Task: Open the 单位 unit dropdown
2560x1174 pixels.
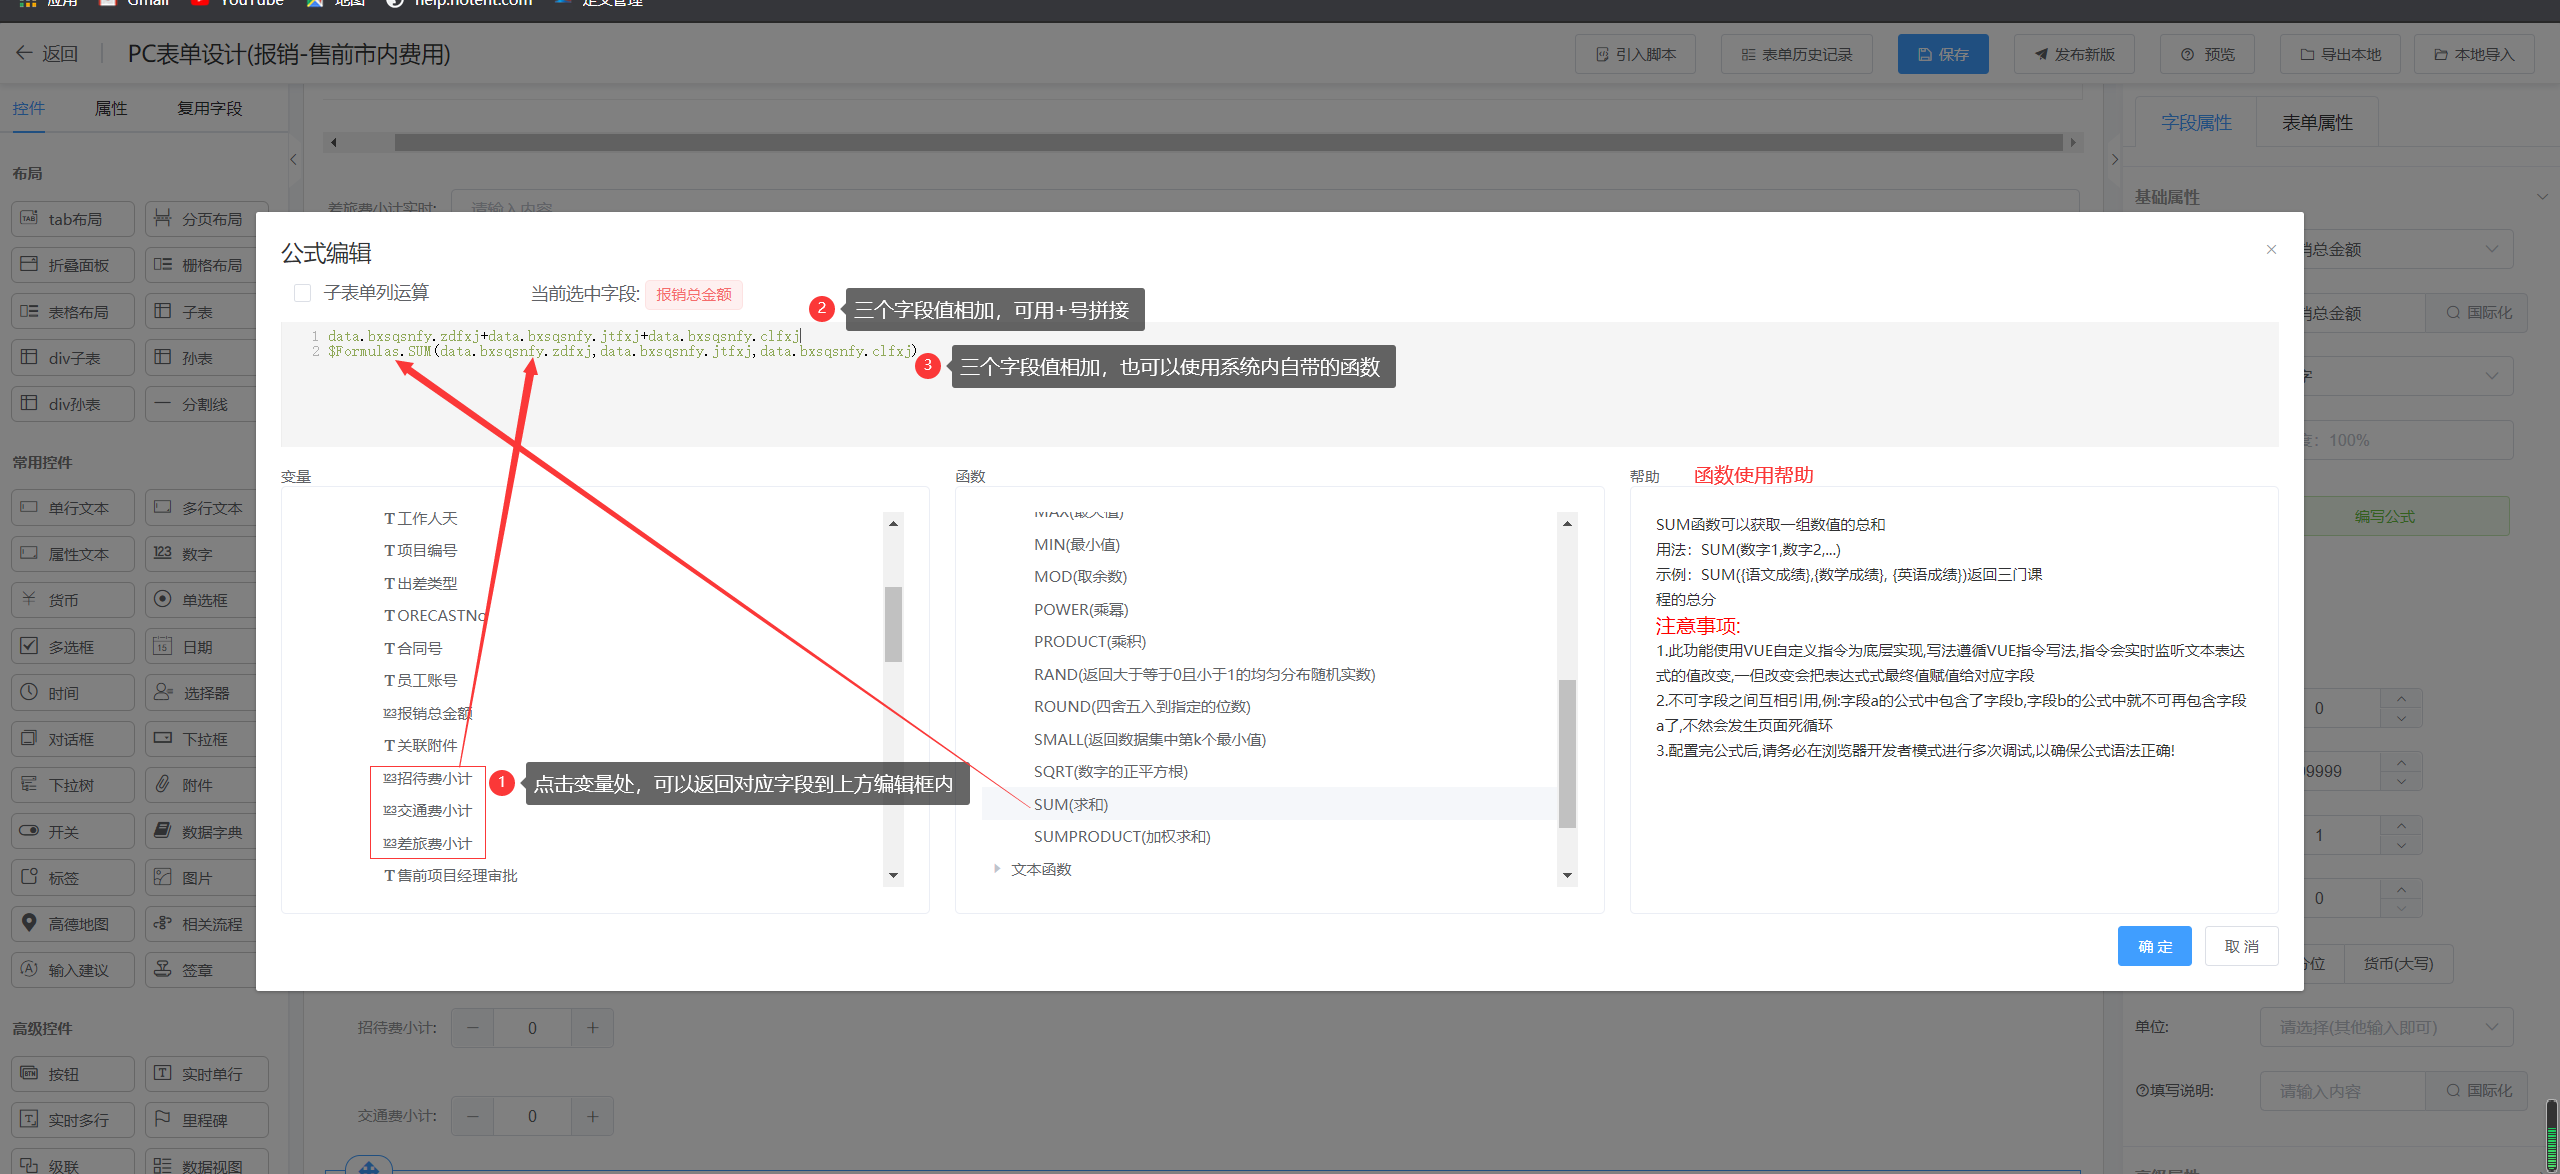Action: tap(2385, 1027)
